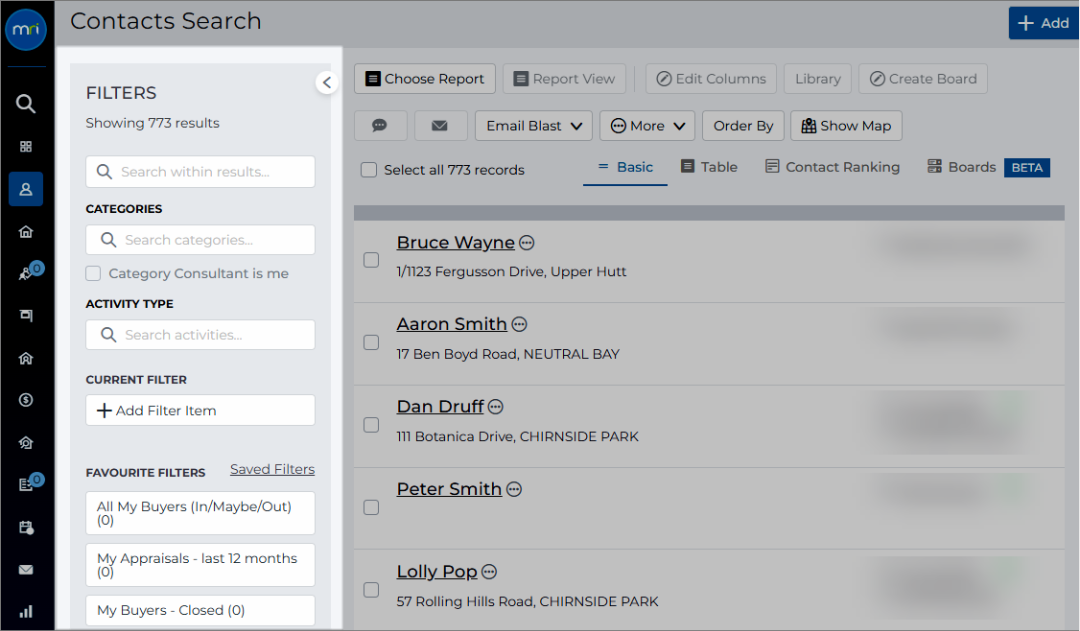Open the search magnifier in left sidebar

click(x=26, y=104)
